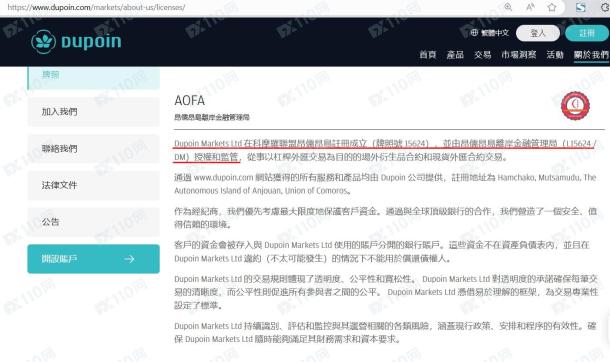Add page to favorites with star icon
Screen dimensions: 610x362
[552, 7]
